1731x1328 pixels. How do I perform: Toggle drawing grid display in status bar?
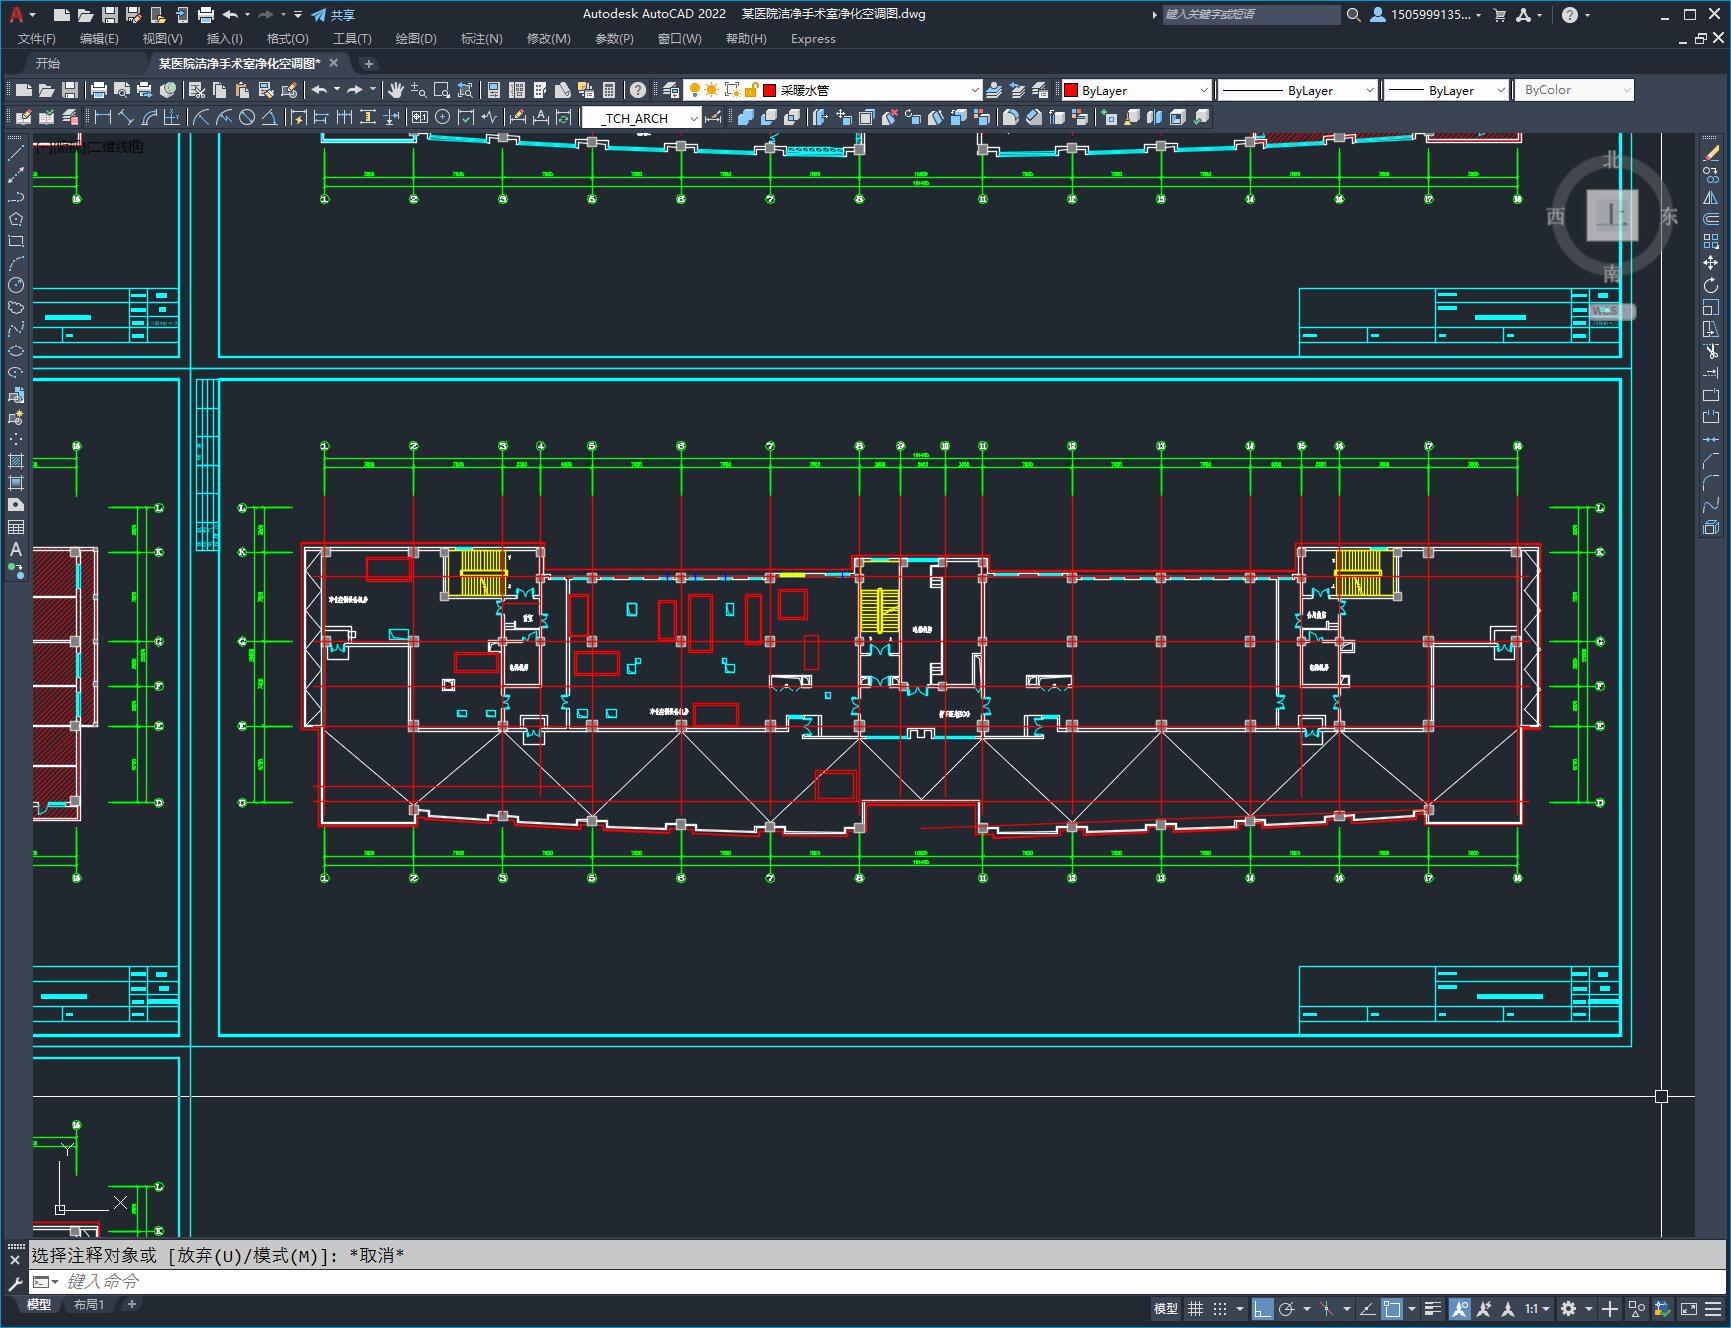click(1195, 1308)
